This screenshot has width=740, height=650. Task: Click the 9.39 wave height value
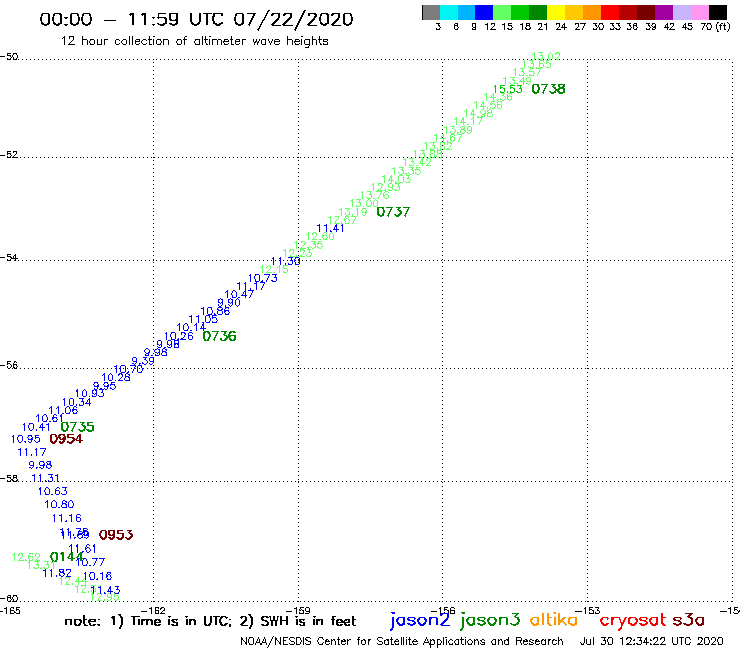point(143,361)
